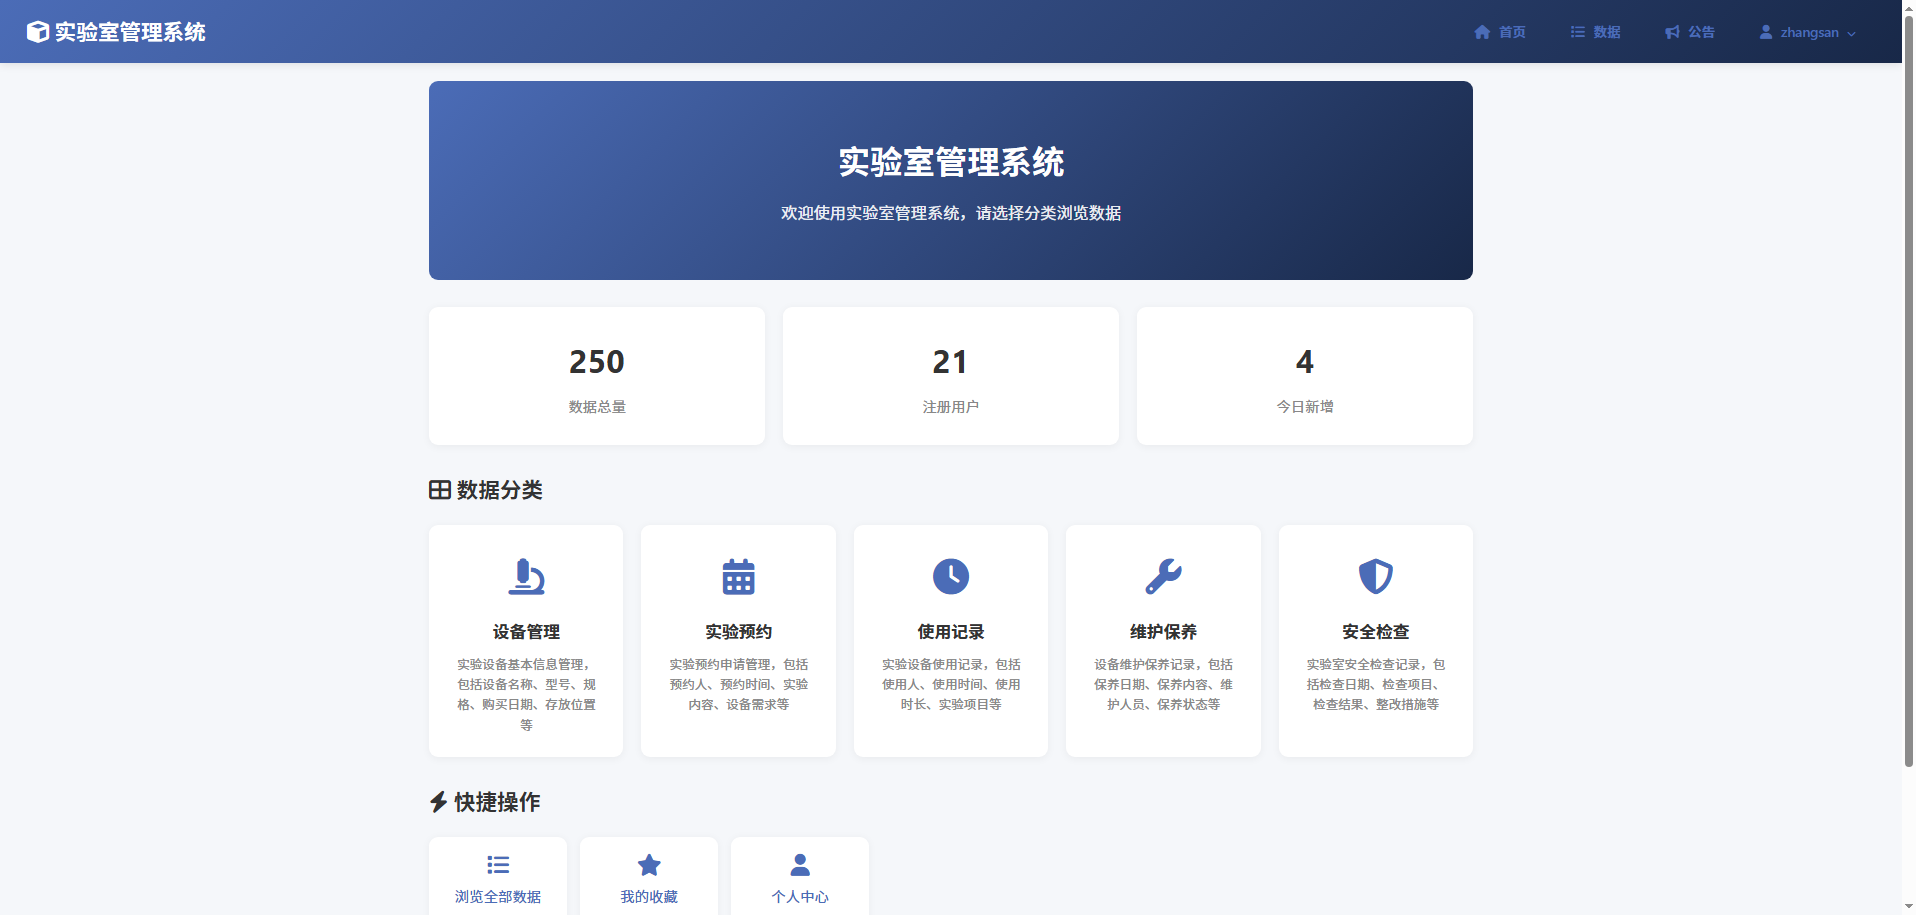Click the microscope icon for 设备管理

pyautogui.click(x=526, y=577)
